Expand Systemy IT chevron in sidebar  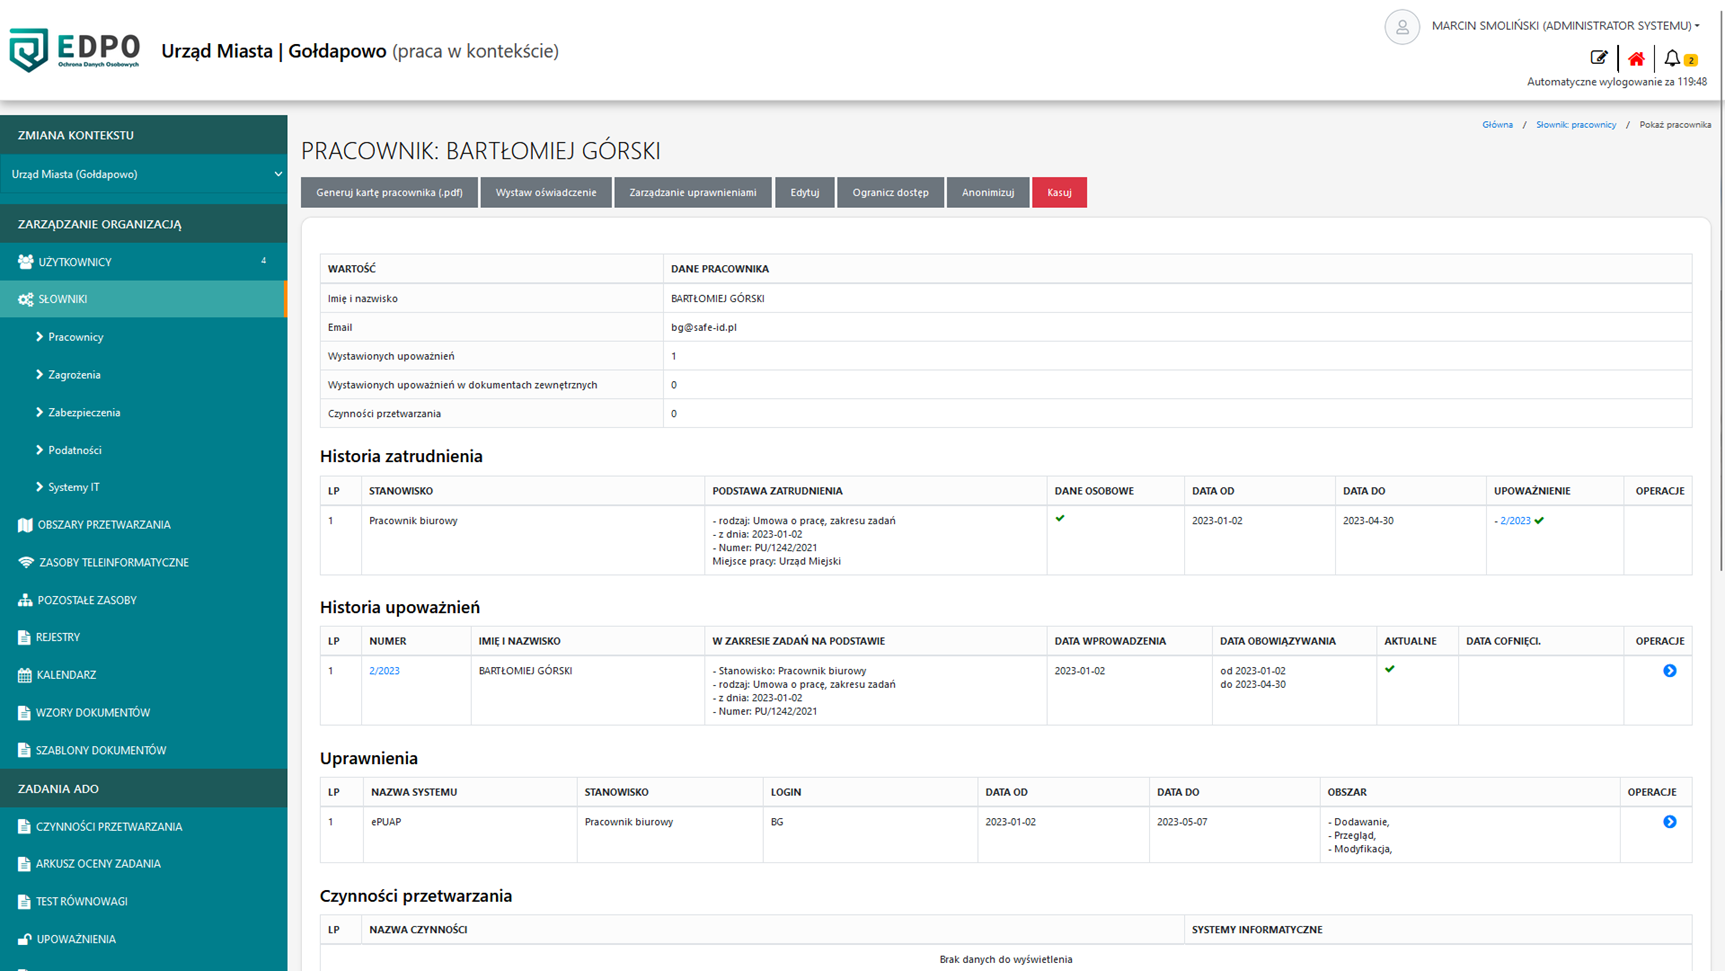tap(39, 487)
